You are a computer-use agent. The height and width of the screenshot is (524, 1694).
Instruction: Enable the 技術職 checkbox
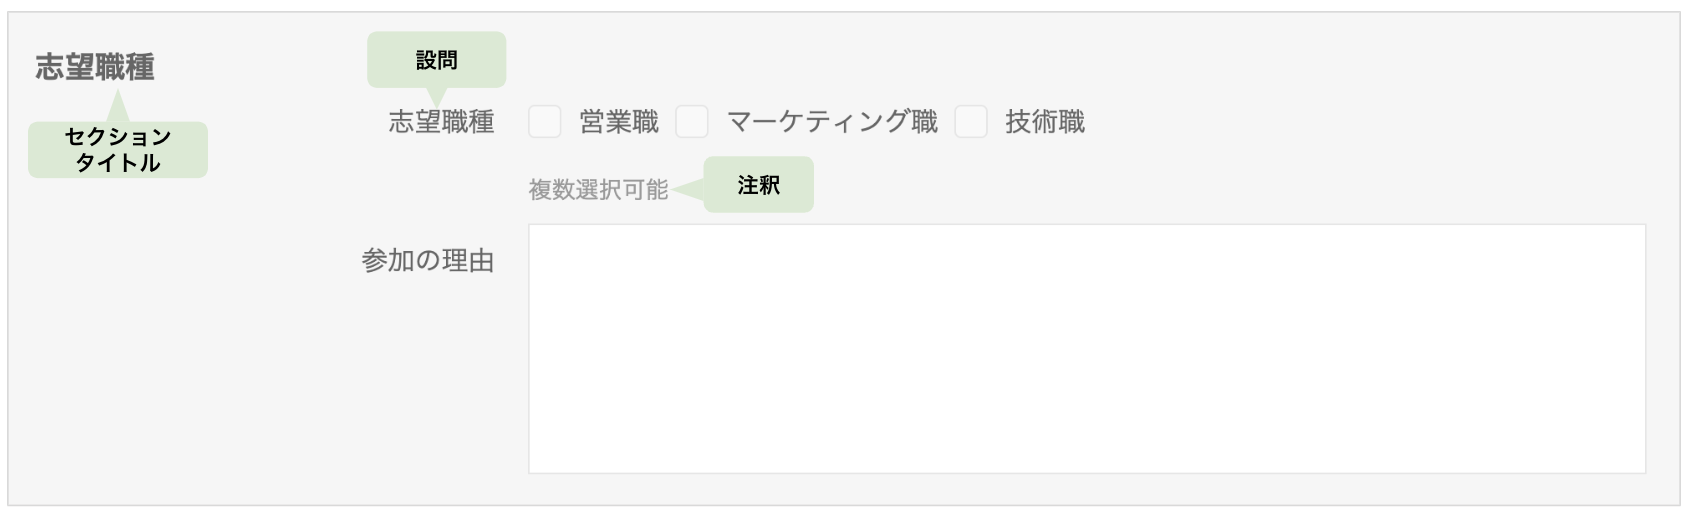(971, 122)
